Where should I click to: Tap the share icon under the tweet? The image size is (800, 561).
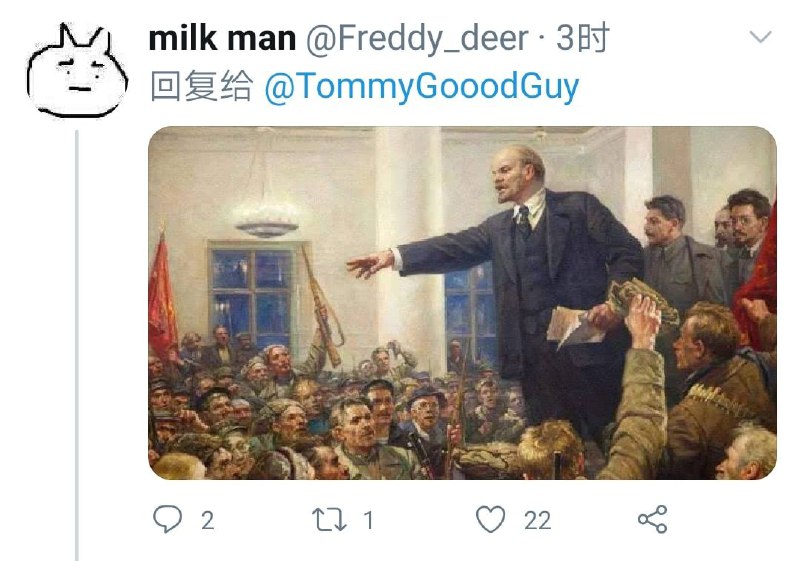pos(653,519)
